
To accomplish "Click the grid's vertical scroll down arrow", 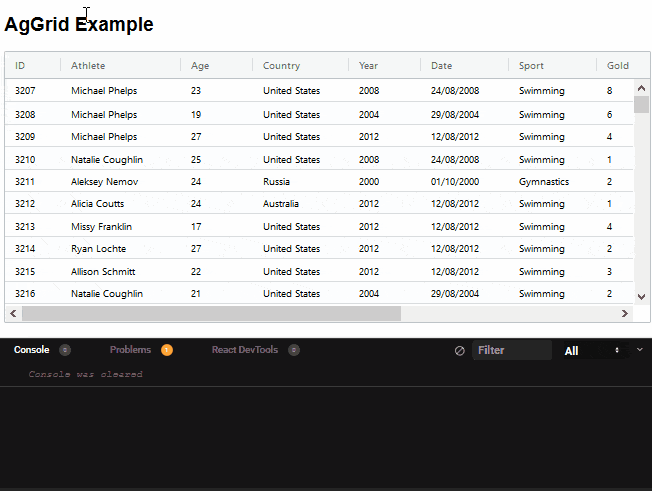I will (641, 296).
